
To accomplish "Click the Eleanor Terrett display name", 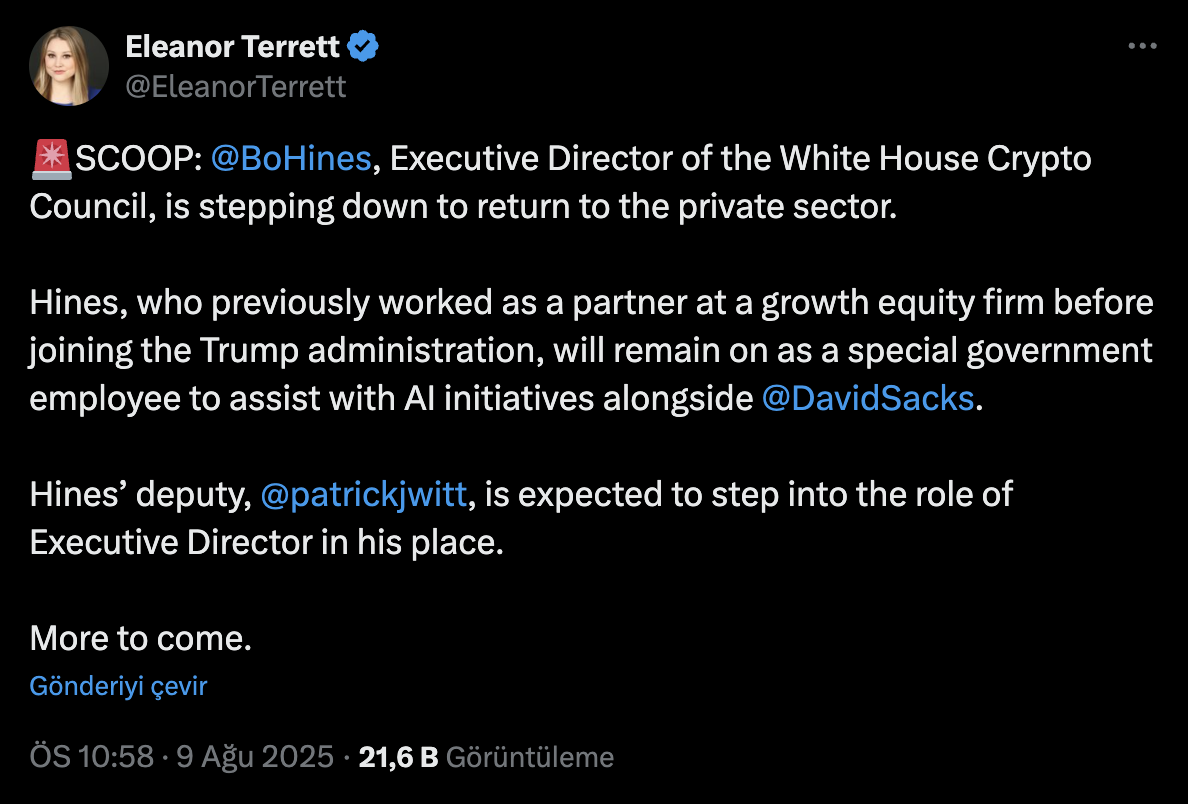I will pyautogui.click(x=234, y=45).
